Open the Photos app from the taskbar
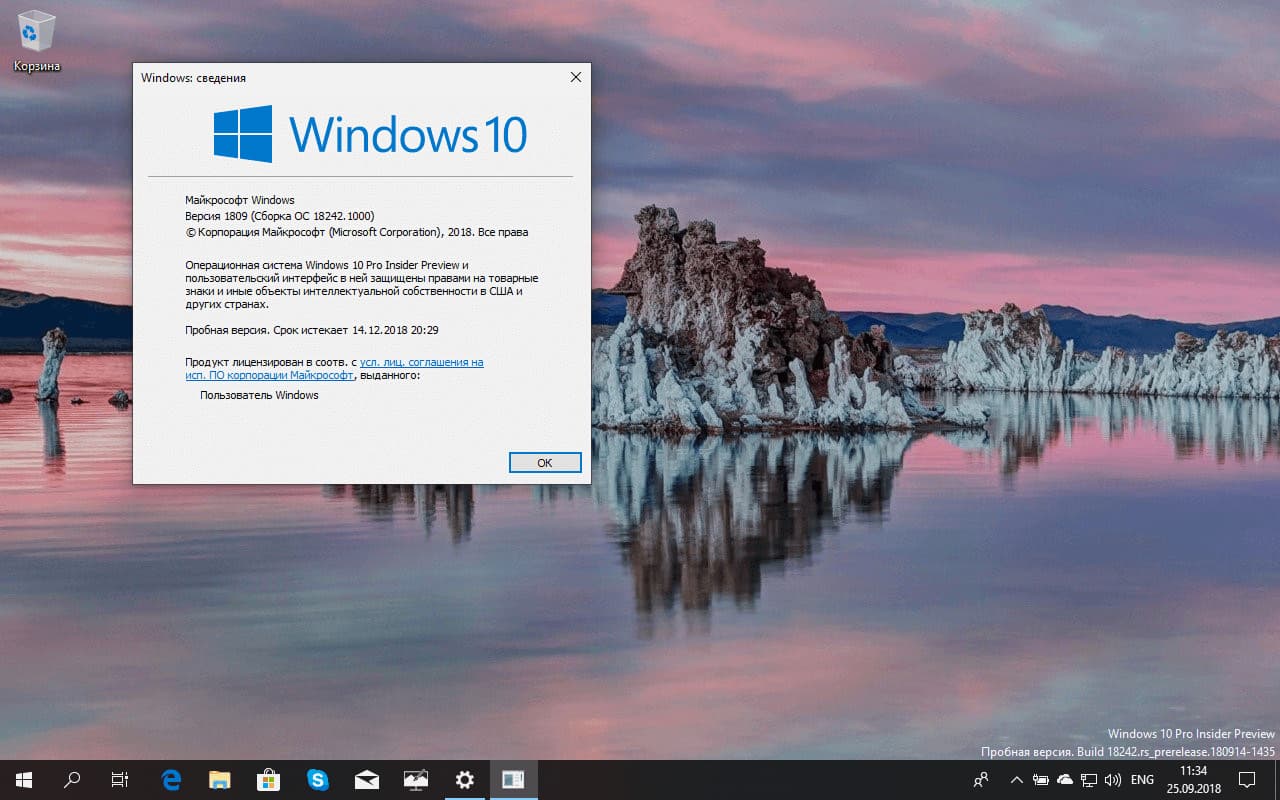This screenshot has width=1280, height=800. (x=416, y=779)
